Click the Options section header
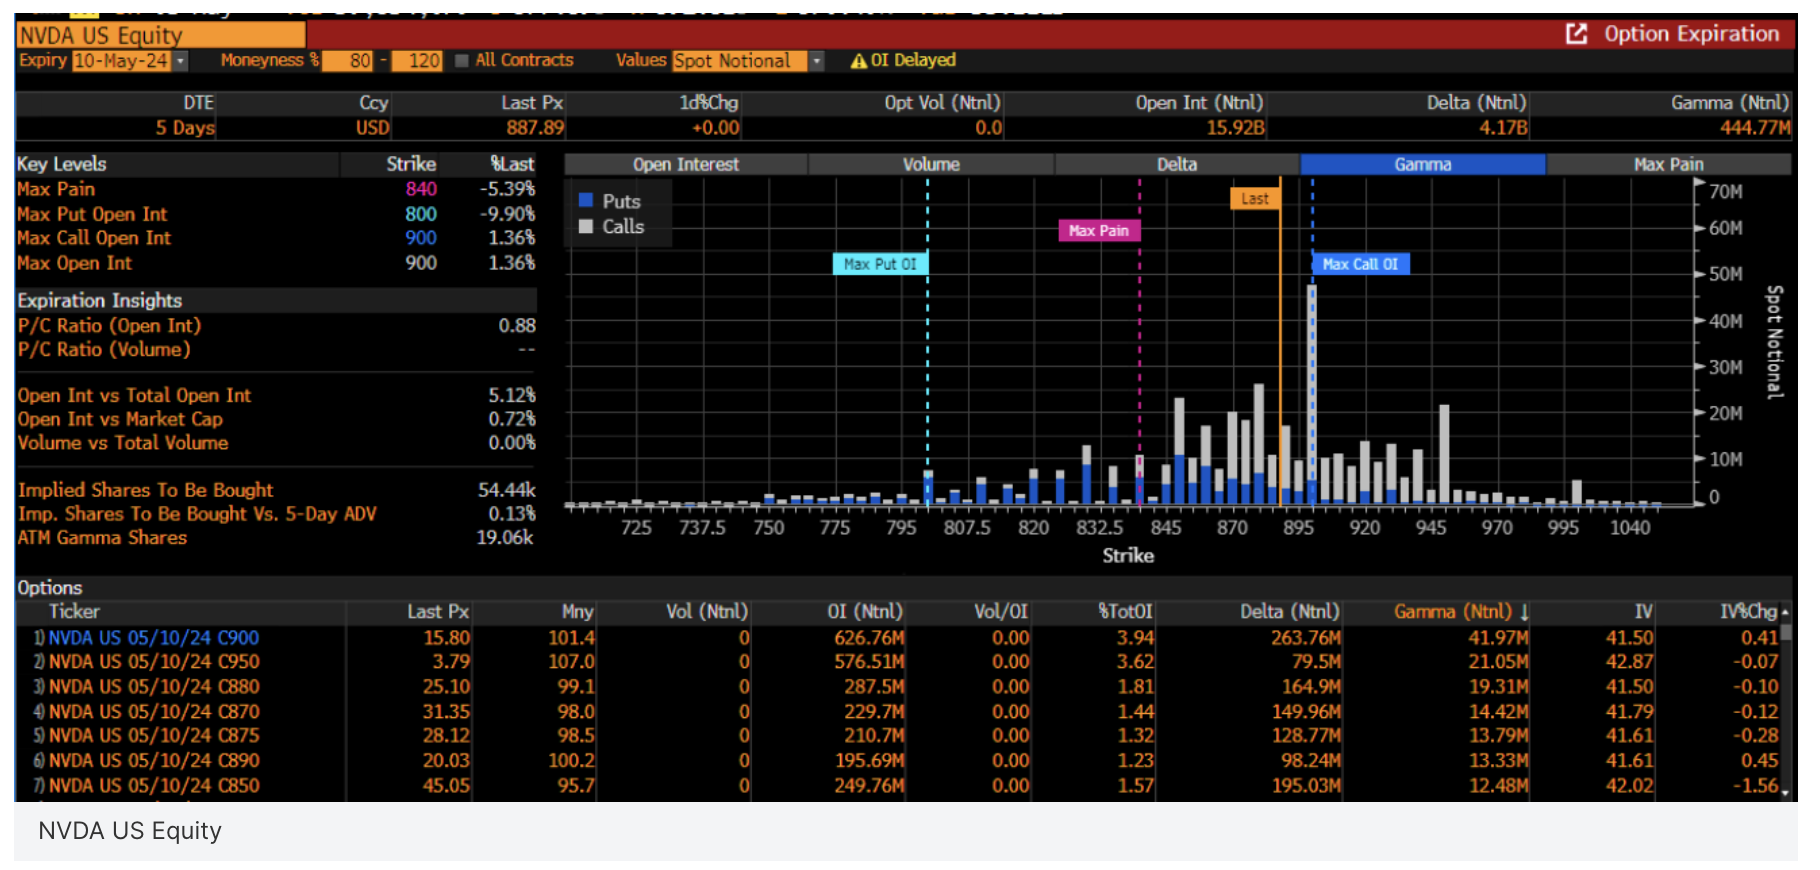1820x870 pixels. 50,588
